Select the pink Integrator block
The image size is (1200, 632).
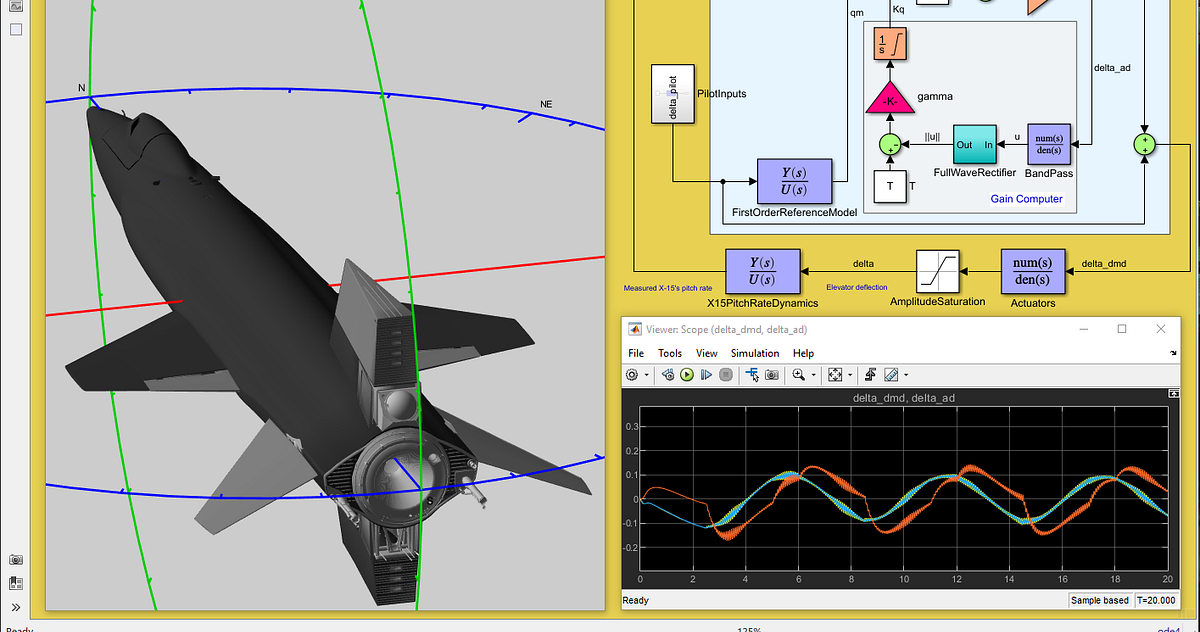point(888,43)
